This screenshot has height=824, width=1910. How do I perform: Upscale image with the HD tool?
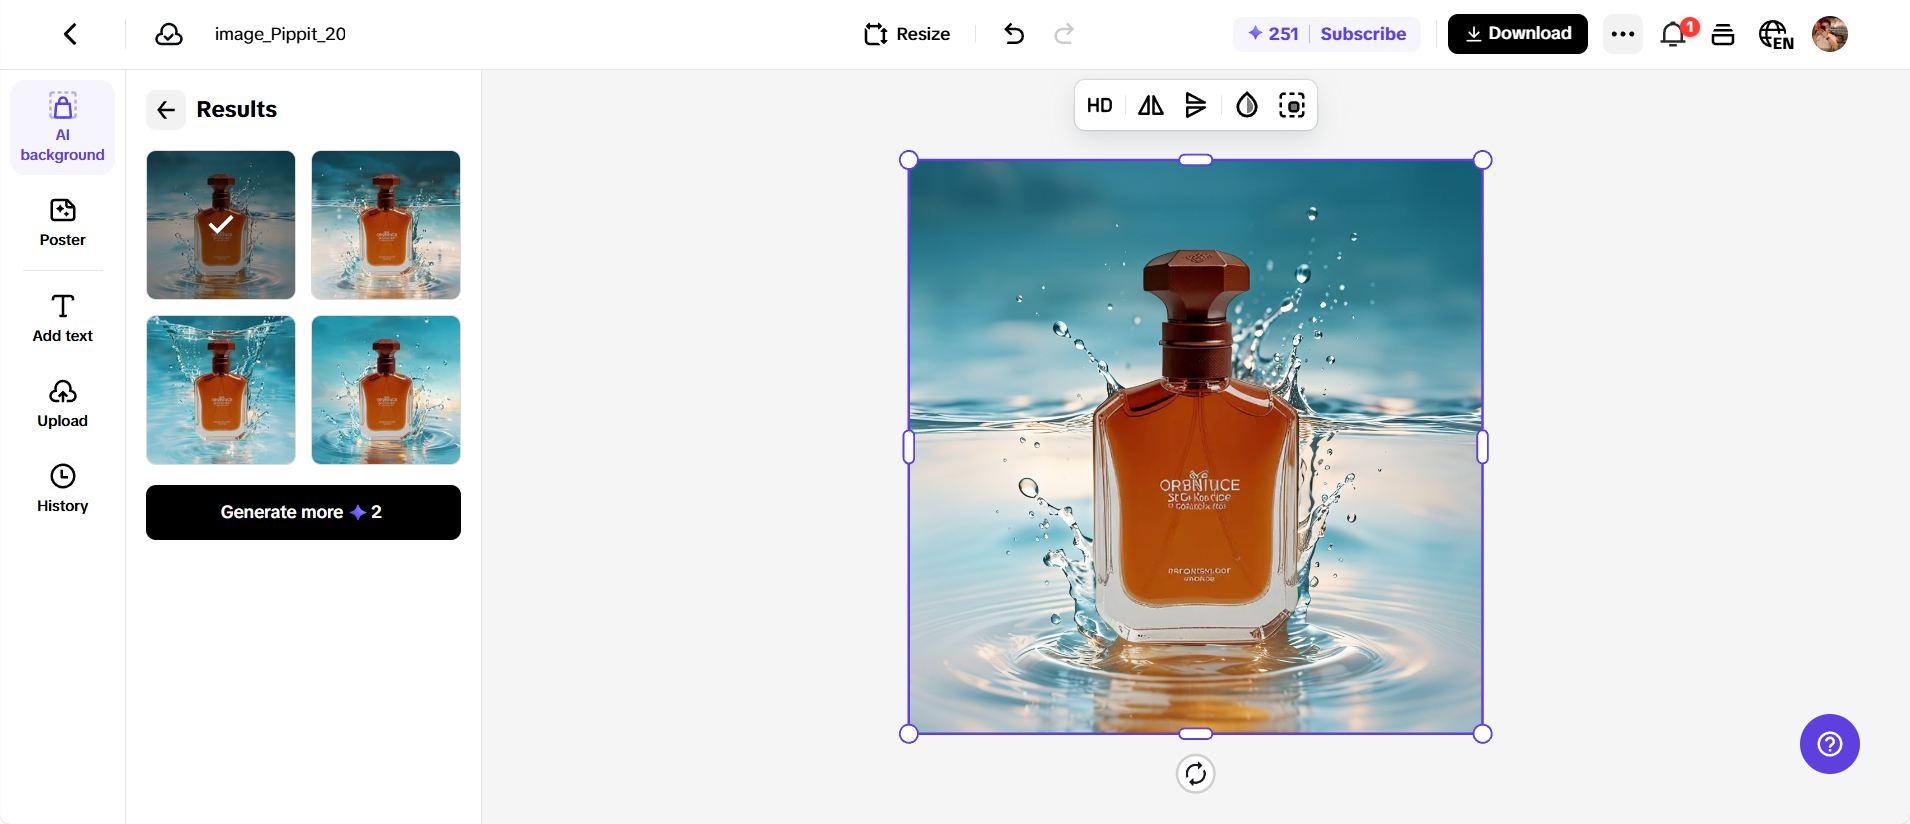click(x=1100, y=106)
